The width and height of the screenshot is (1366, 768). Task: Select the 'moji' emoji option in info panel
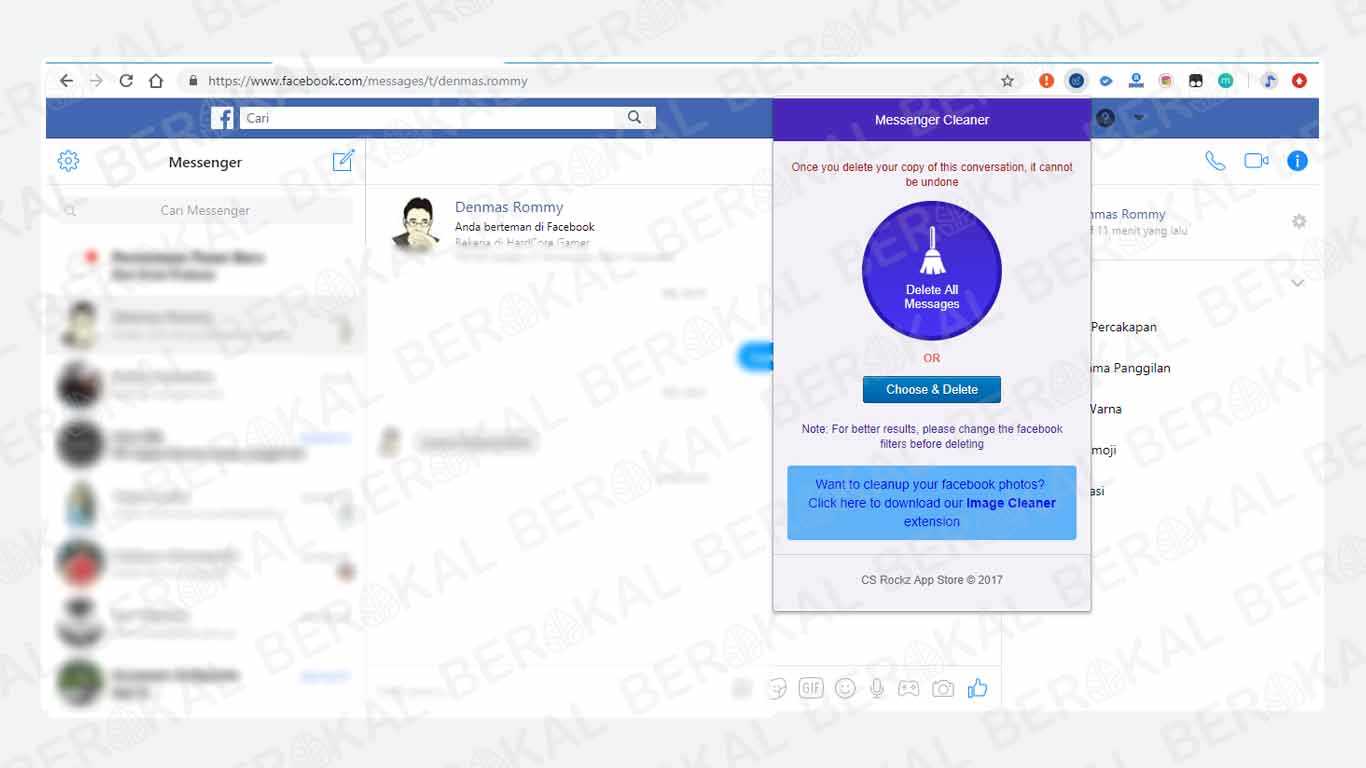tap(1104, 450)
